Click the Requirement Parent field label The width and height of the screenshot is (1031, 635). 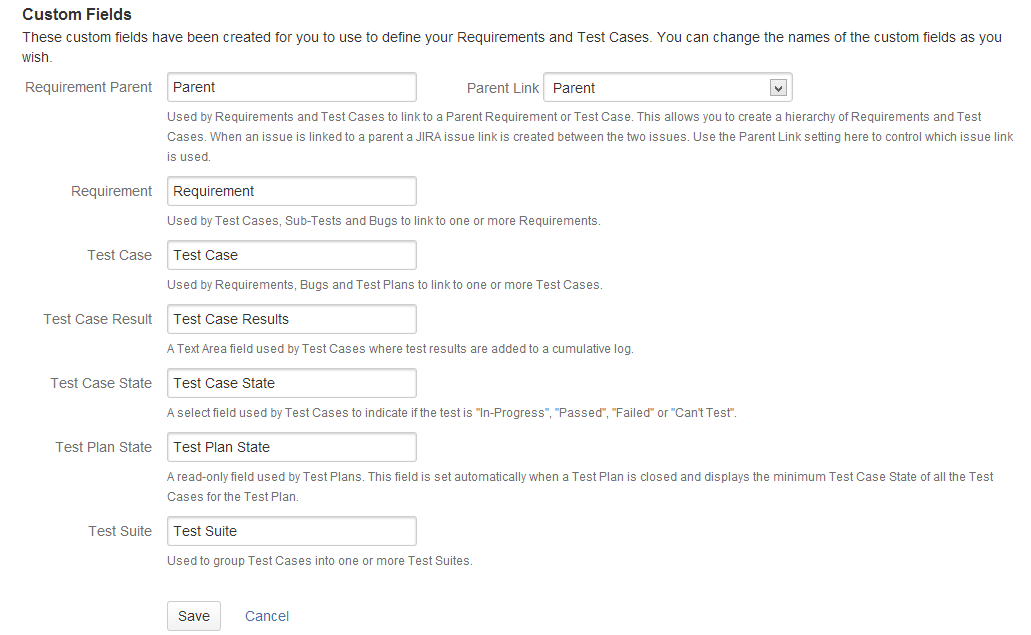[x=88, y=87]
